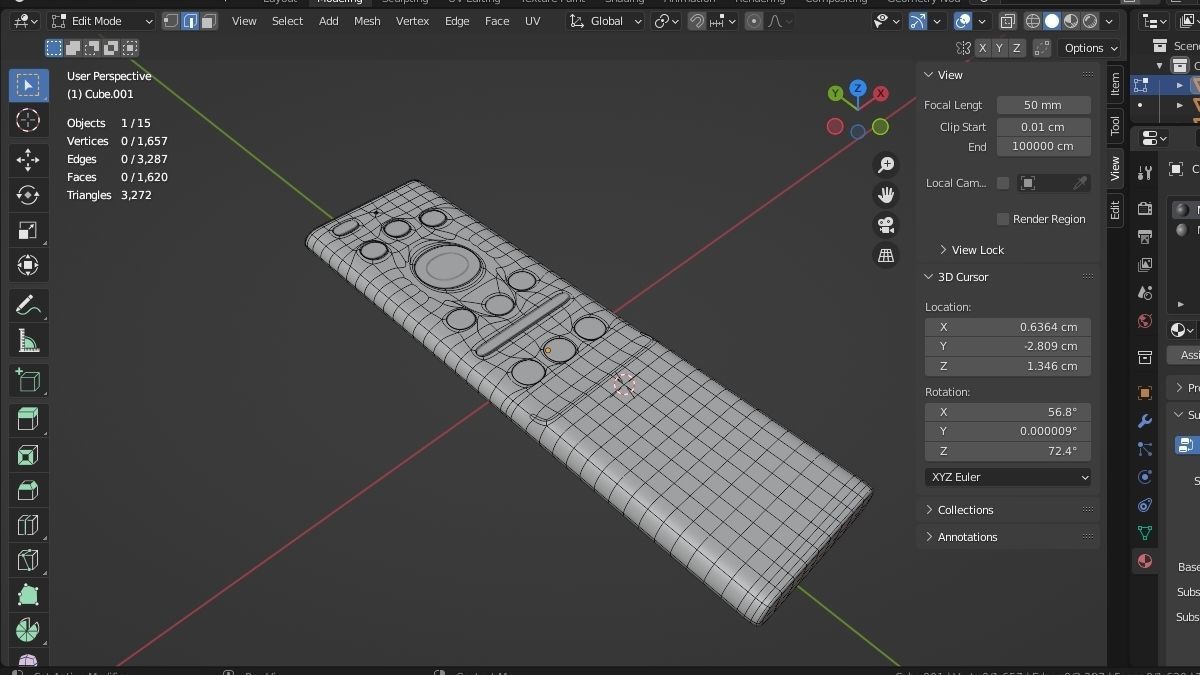This screenshot has height=675, width=1200.
Task: Activate the Loop Cut tool
Action: coord(28,524)
